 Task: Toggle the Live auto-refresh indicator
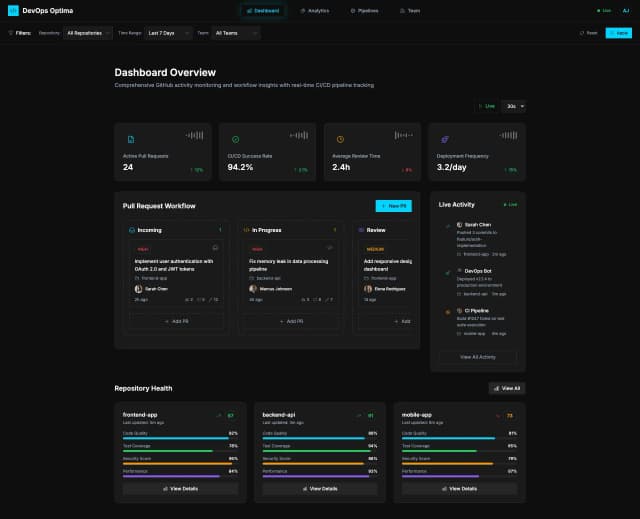(486, 105)
